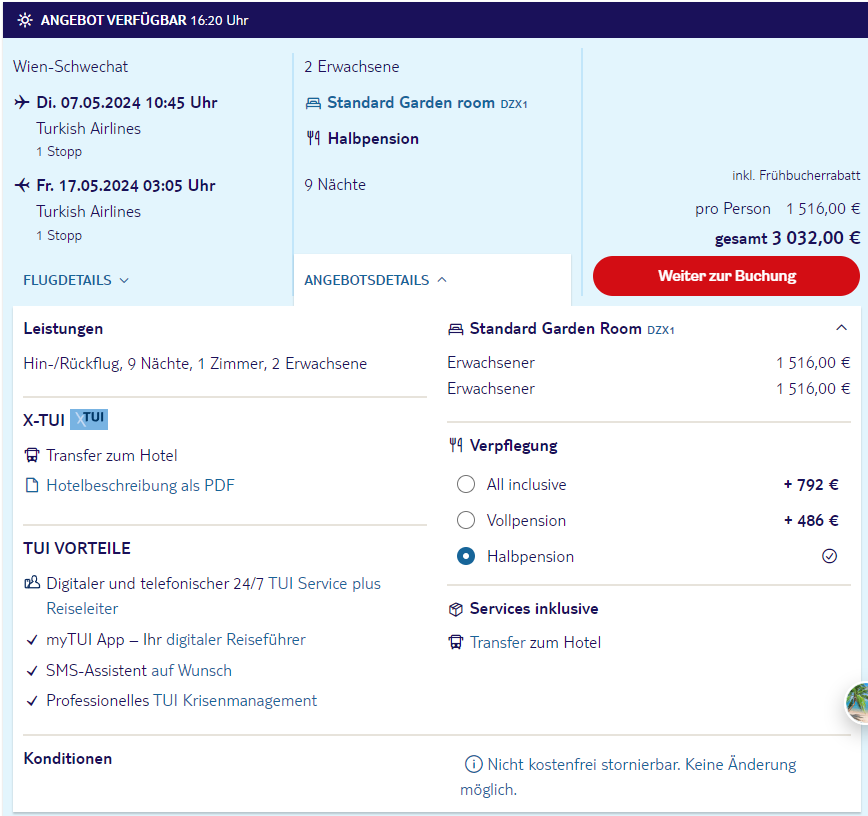Click 'Transfer zum Hotel' under X-TUI
This screenshot has height=816, width=868.
tap(112, 456)
